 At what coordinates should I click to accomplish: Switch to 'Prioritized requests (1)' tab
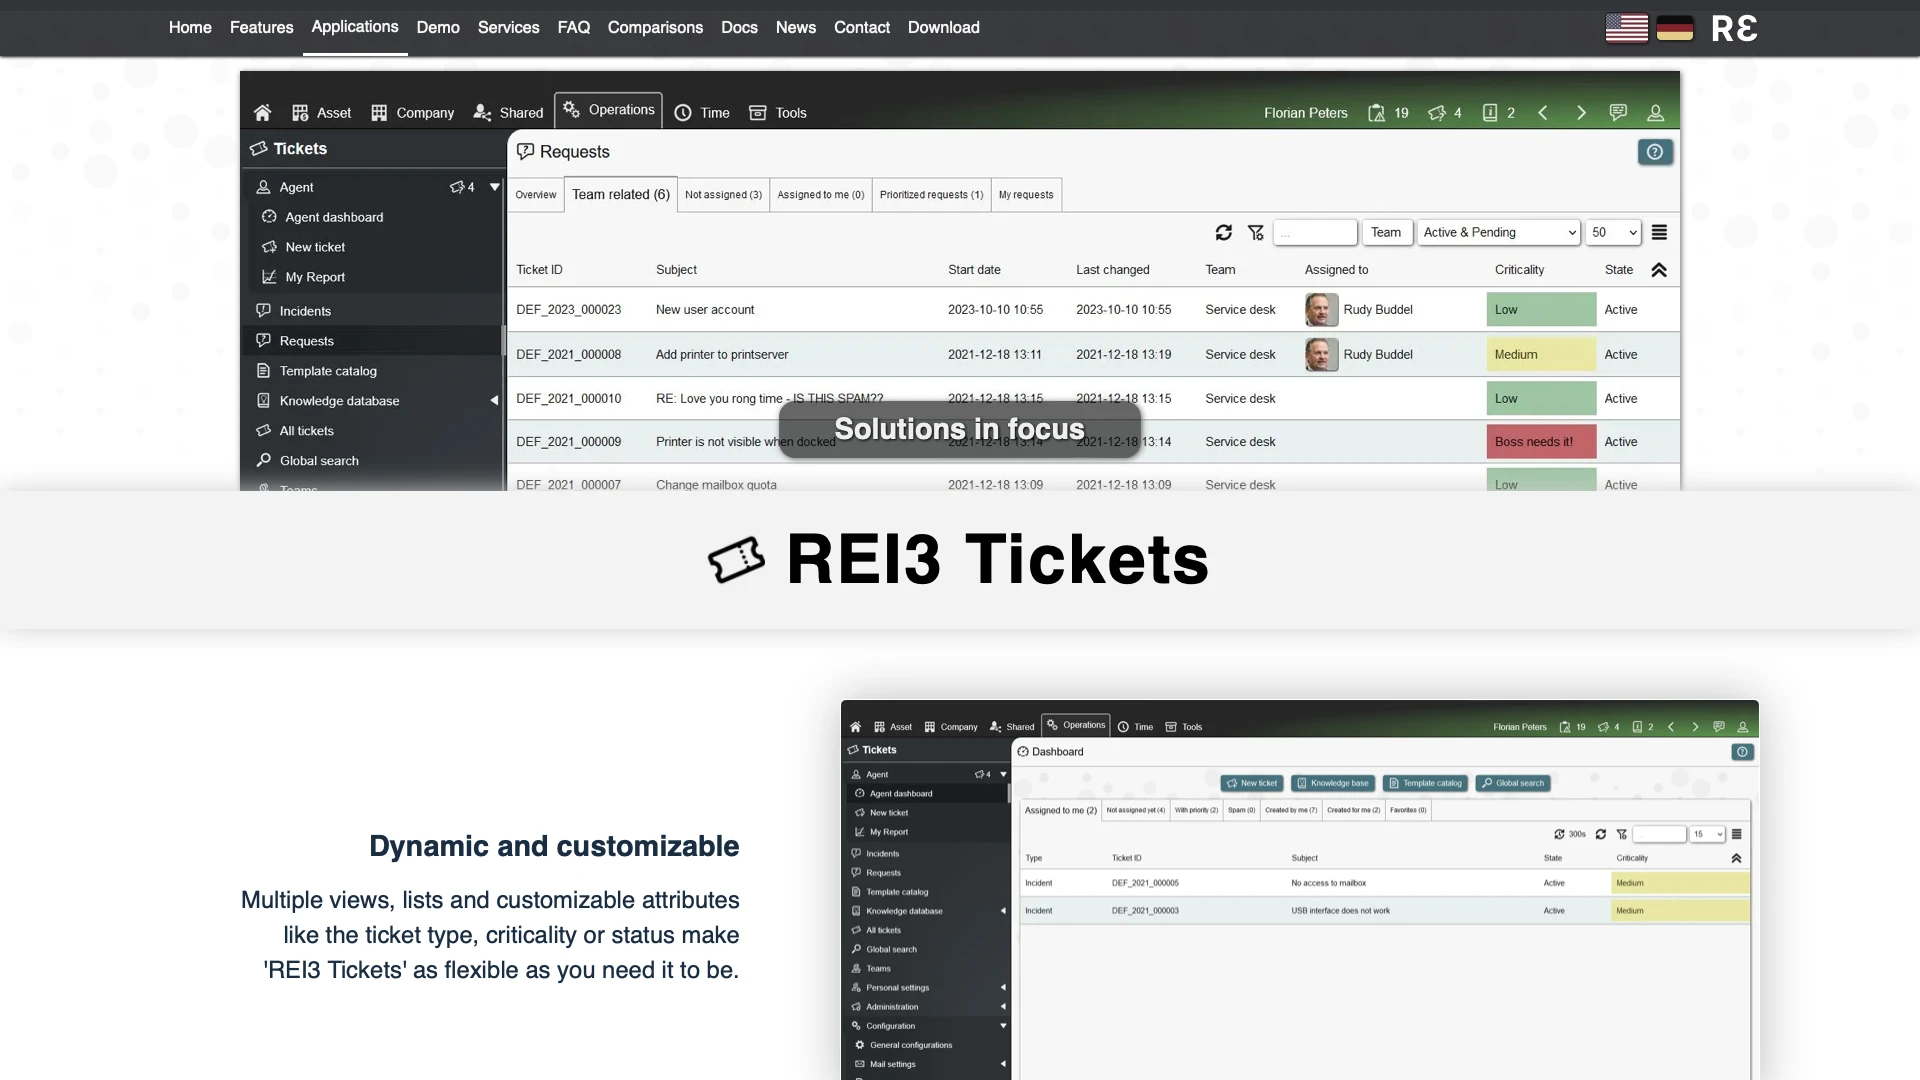pos(931,194)
